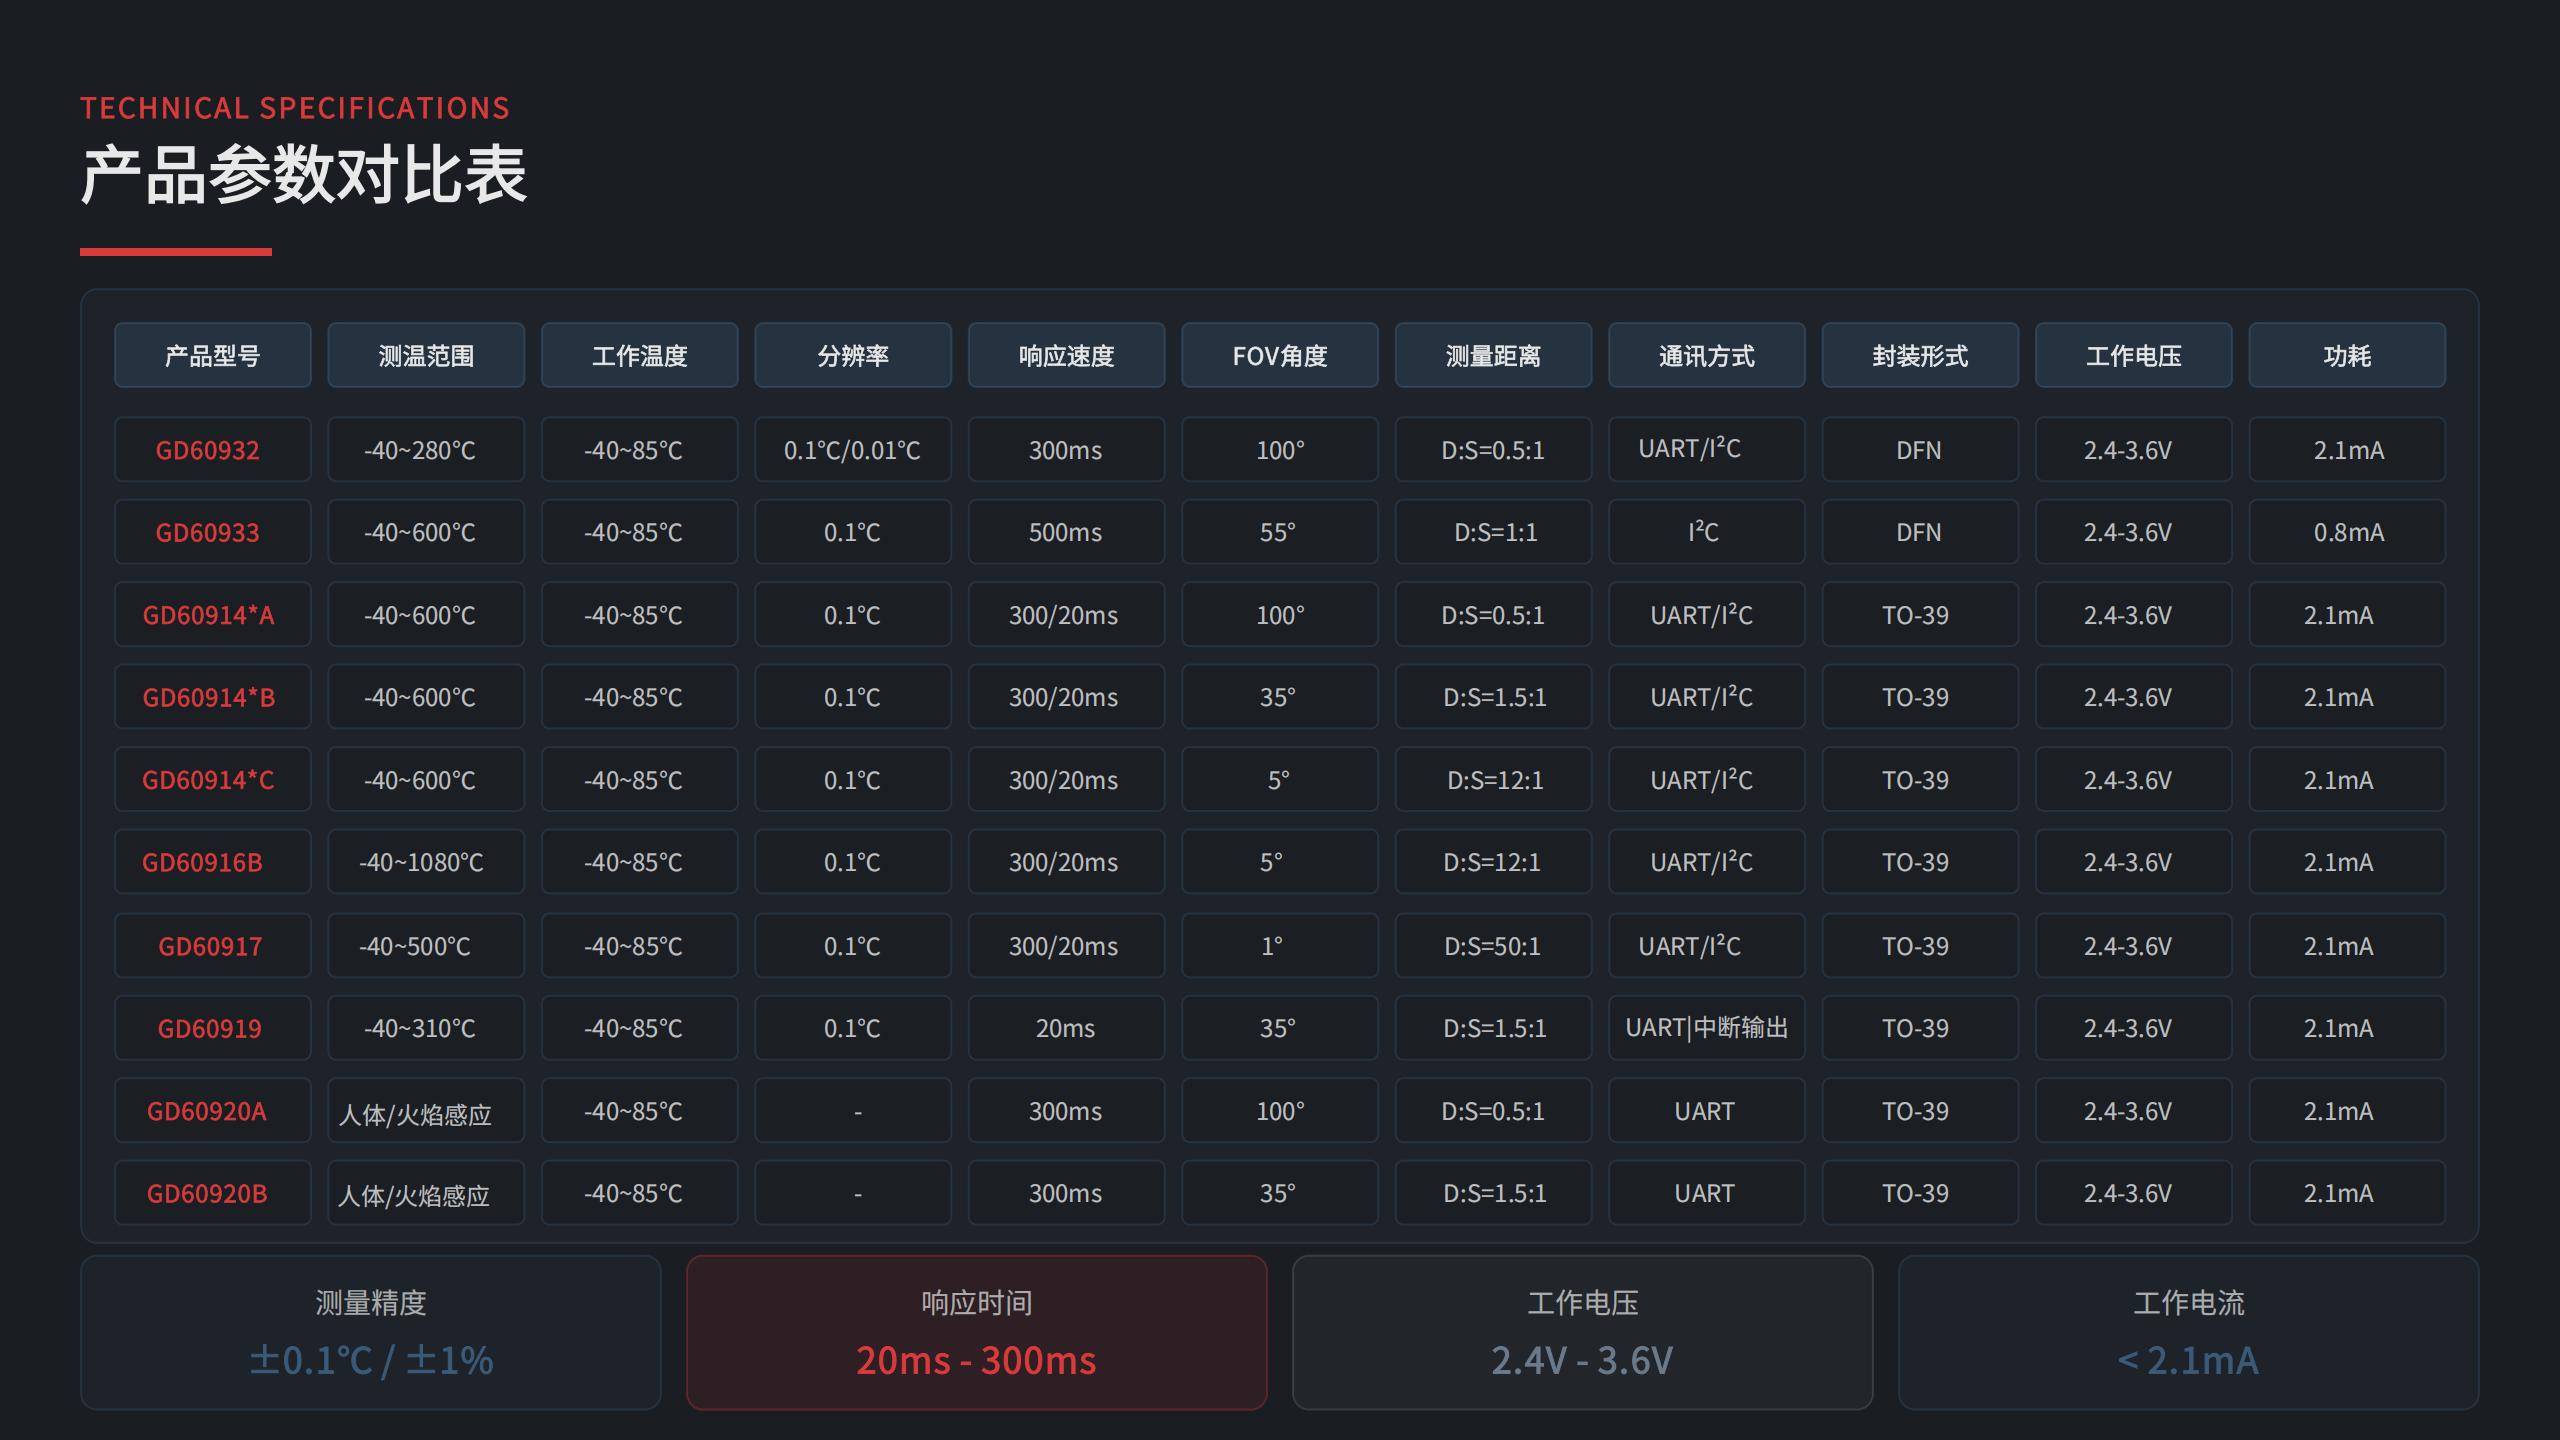This screenshot has width=2560, height=1440.
Task: Click the 产品型号 column header
Action: (212, 355)
